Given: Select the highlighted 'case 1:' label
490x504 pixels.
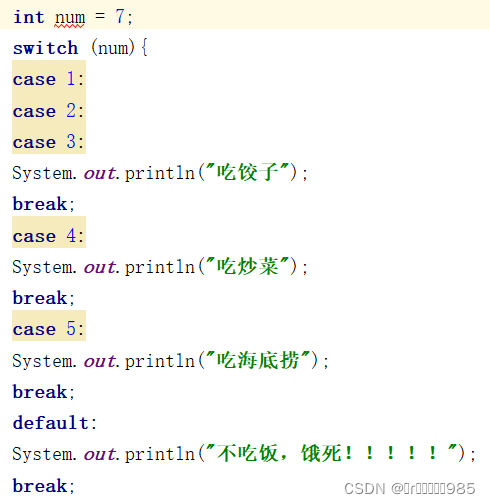Looking at the screenshot, I should (49, 79).
